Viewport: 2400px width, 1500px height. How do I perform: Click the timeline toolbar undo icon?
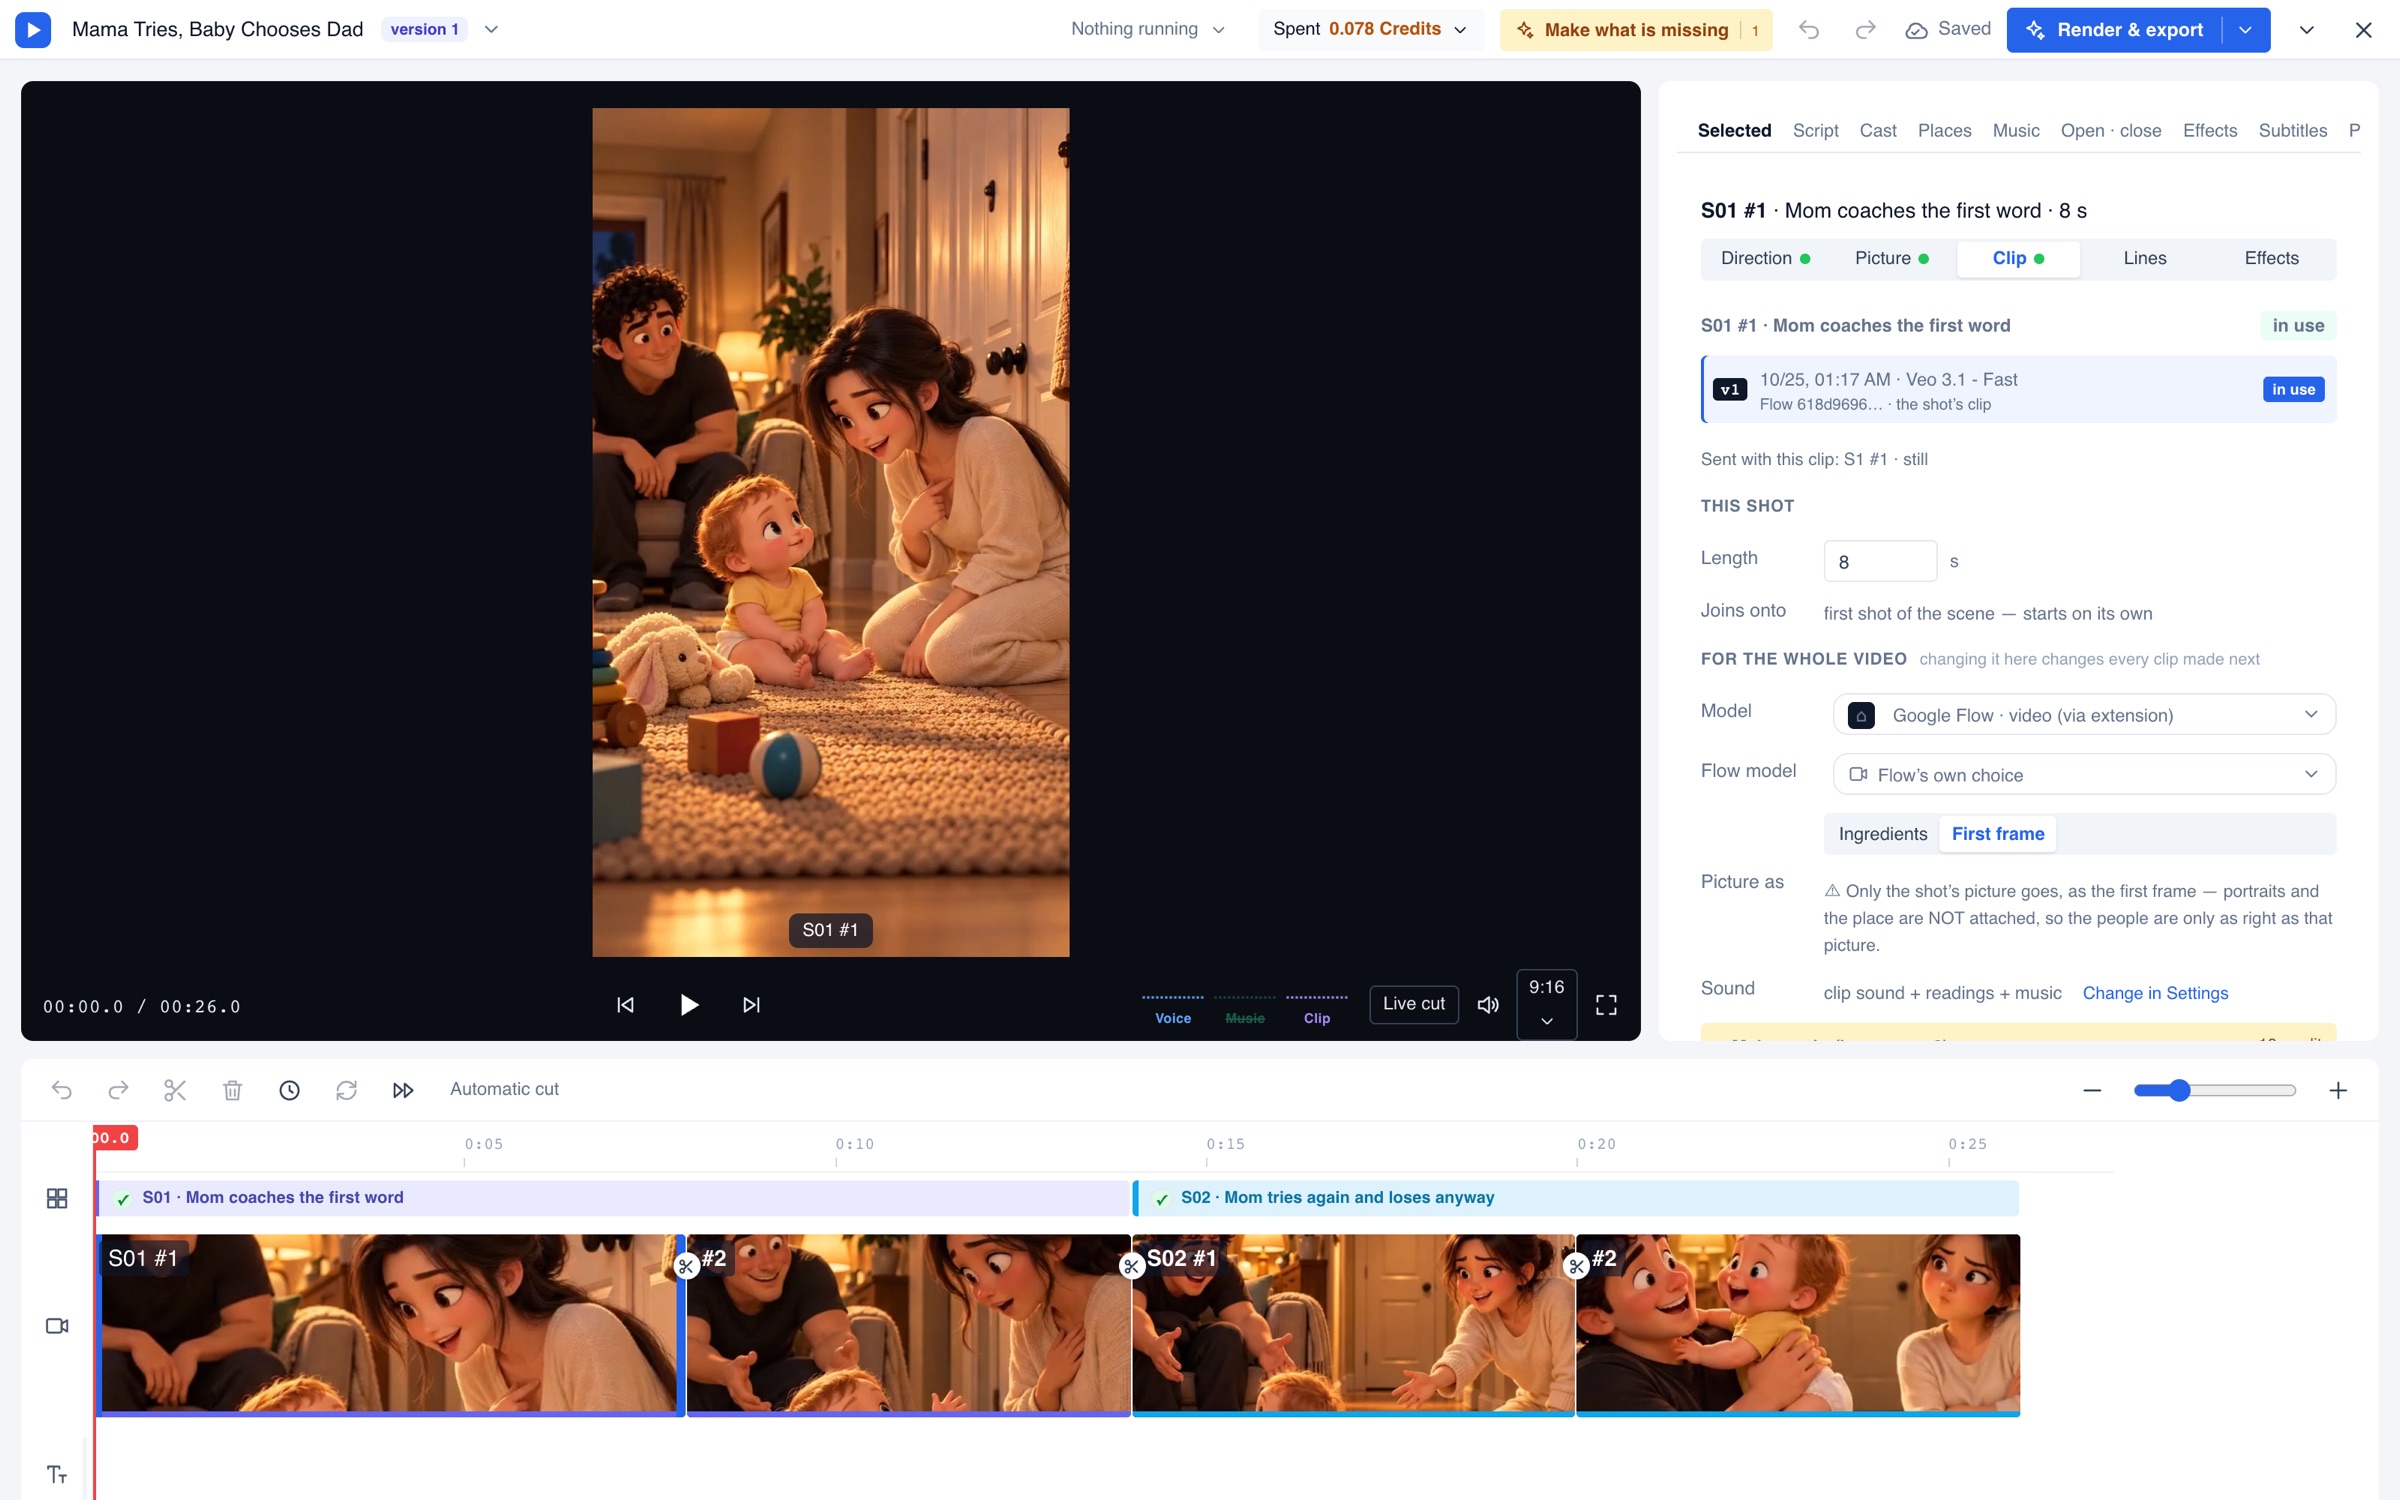coord(62,1090)
